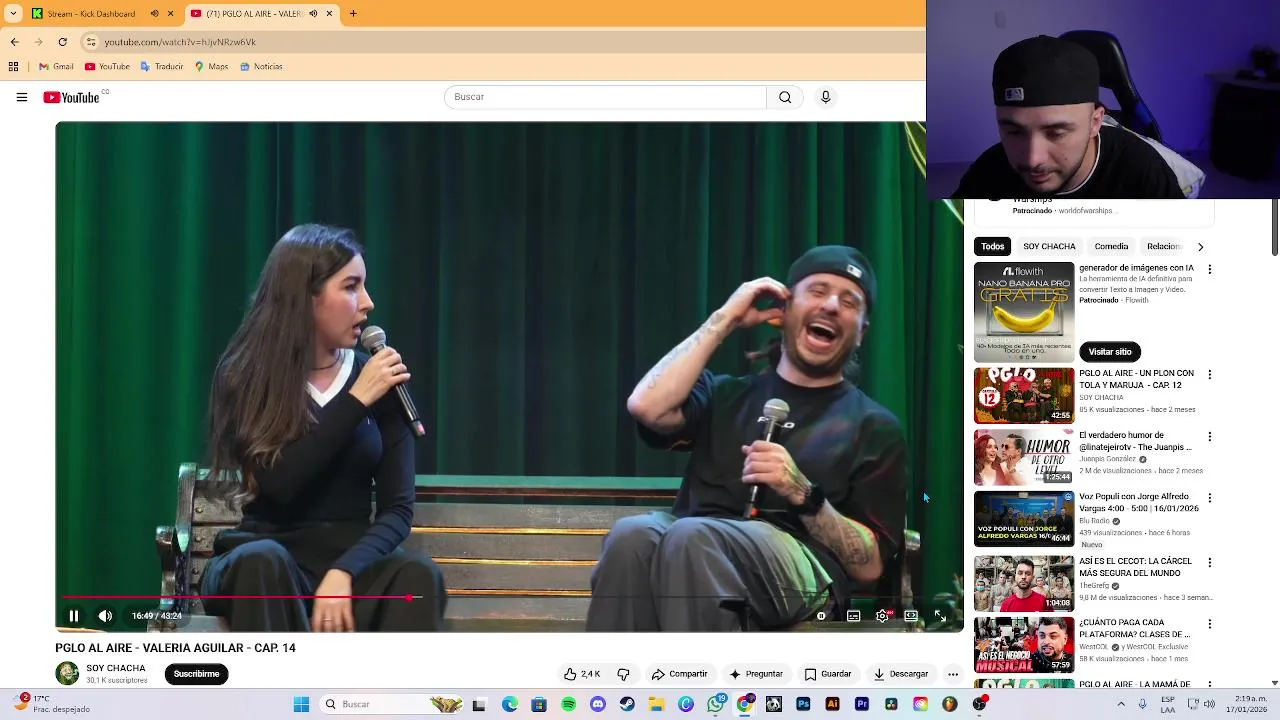Open Photoshop from the taskbar
The image size is (1280, 720).
[803, 704]
